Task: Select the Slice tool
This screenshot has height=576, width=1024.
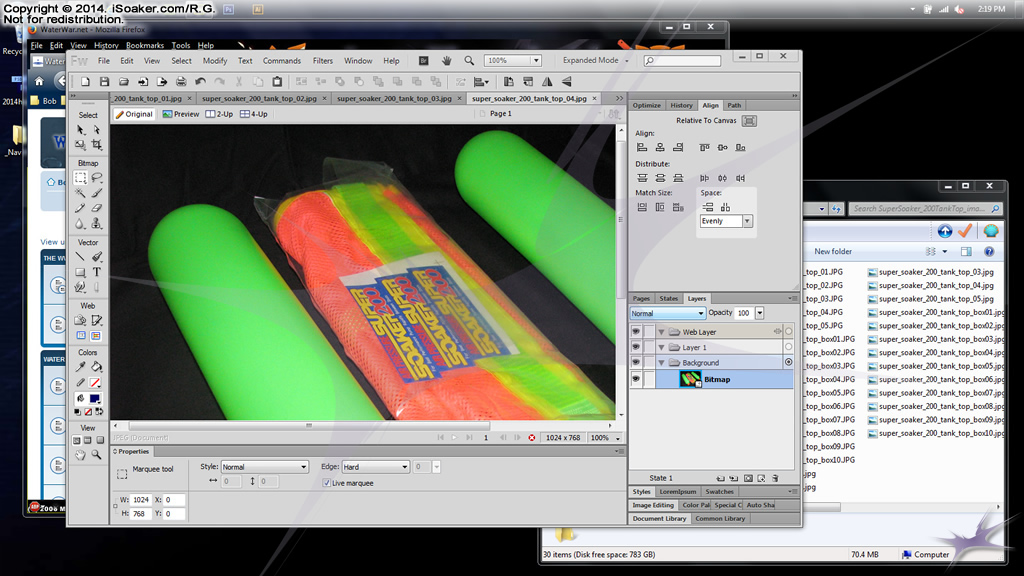Action: pos(97,320)
